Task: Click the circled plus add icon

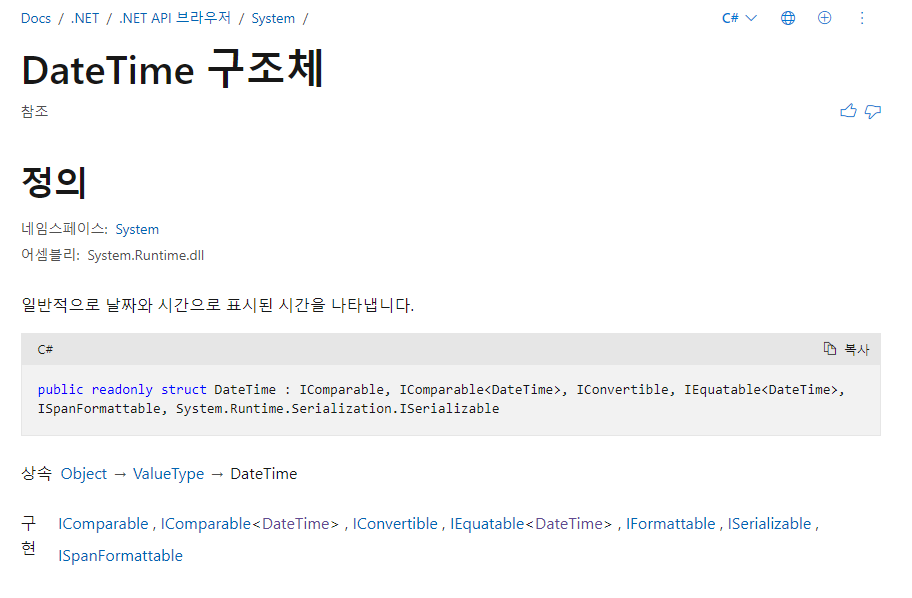Action: coord(824,18)
